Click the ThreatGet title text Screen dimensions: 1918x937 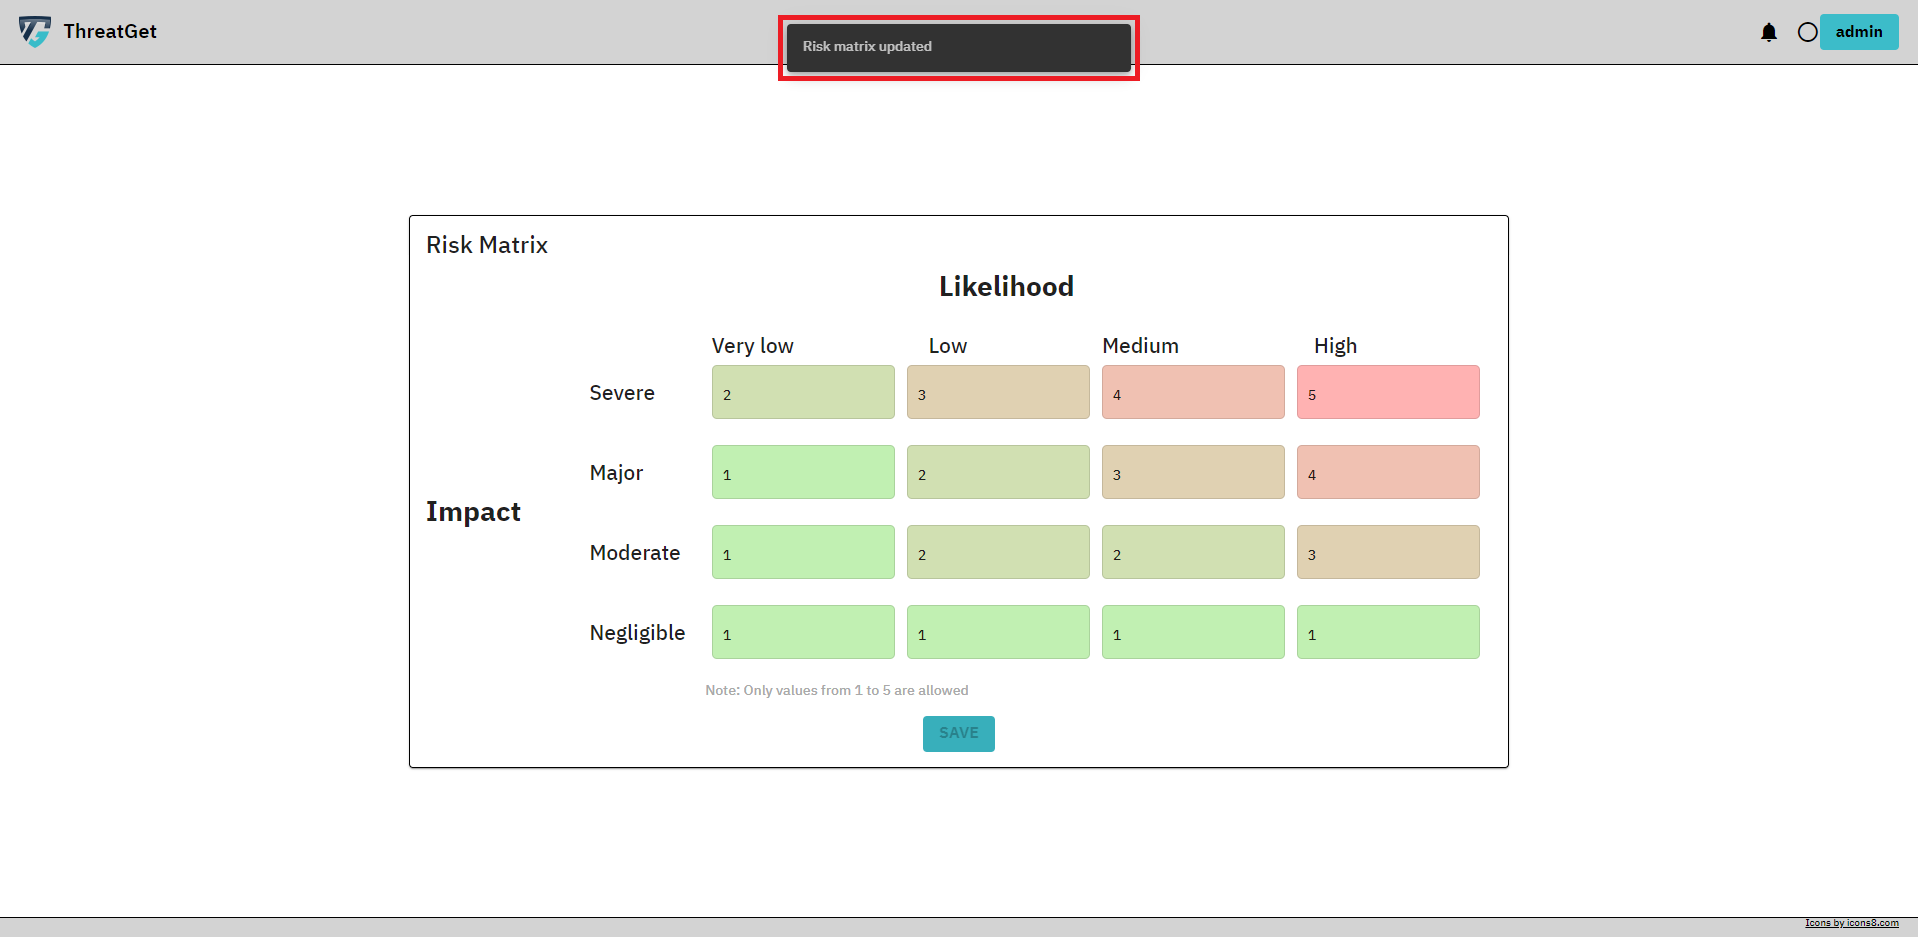(110, 31)
